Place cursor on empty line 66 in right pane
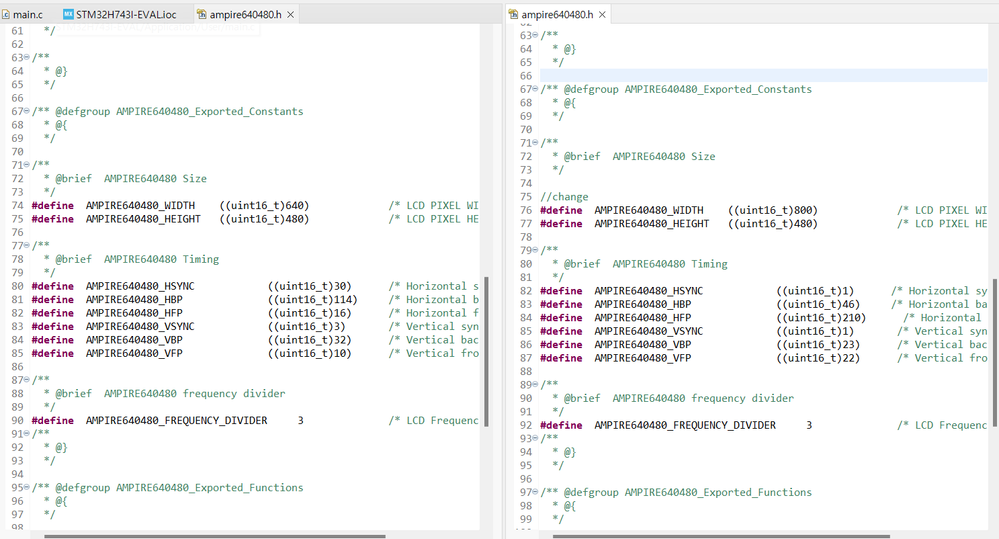The width and height of the screenshot is (999, 539). [763, 76]
